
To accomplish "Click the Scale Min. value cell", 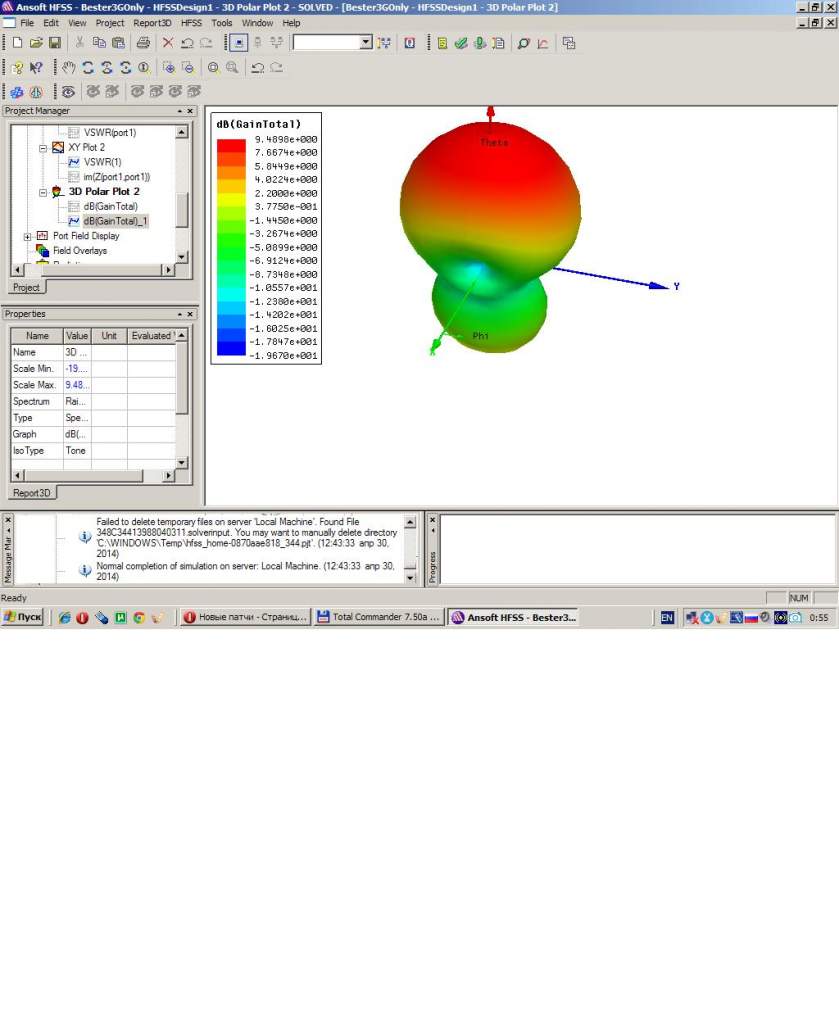I will pos(77,369).
